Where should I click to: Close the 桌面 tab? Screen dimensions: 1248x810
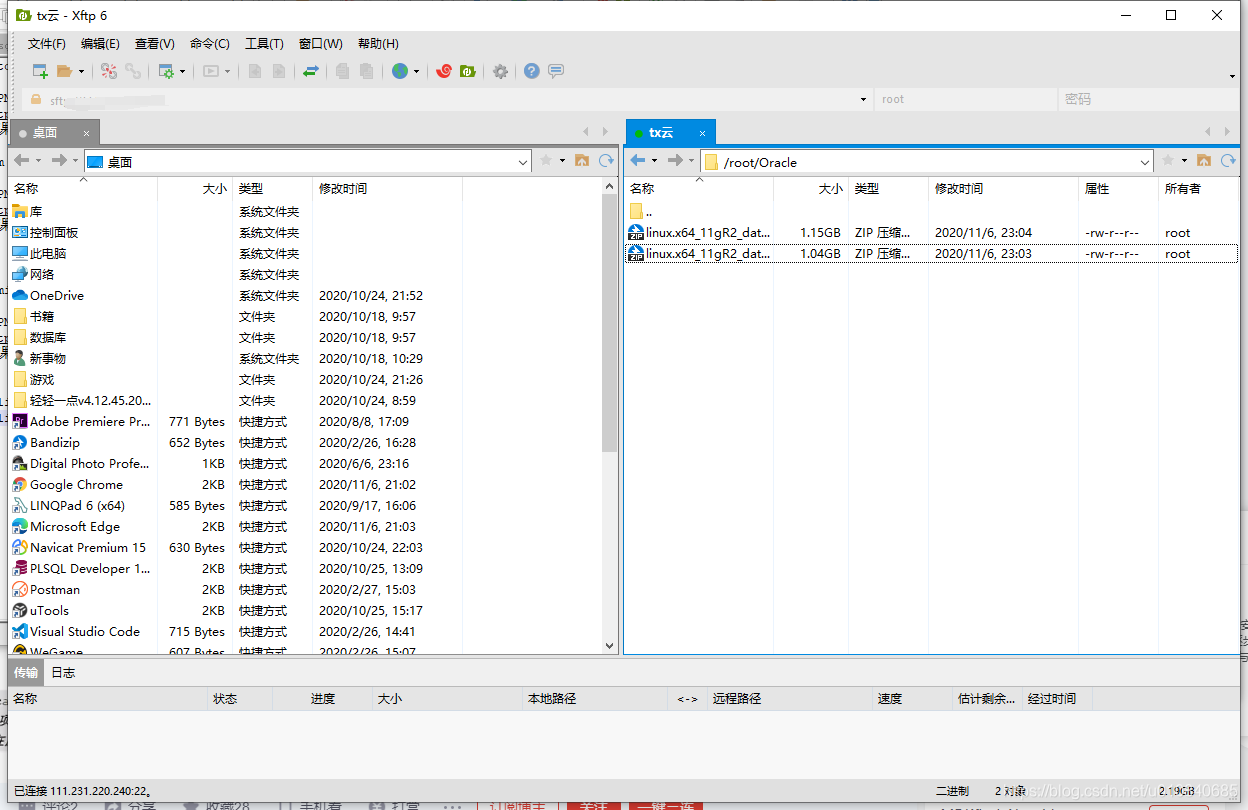coord(86,133)
